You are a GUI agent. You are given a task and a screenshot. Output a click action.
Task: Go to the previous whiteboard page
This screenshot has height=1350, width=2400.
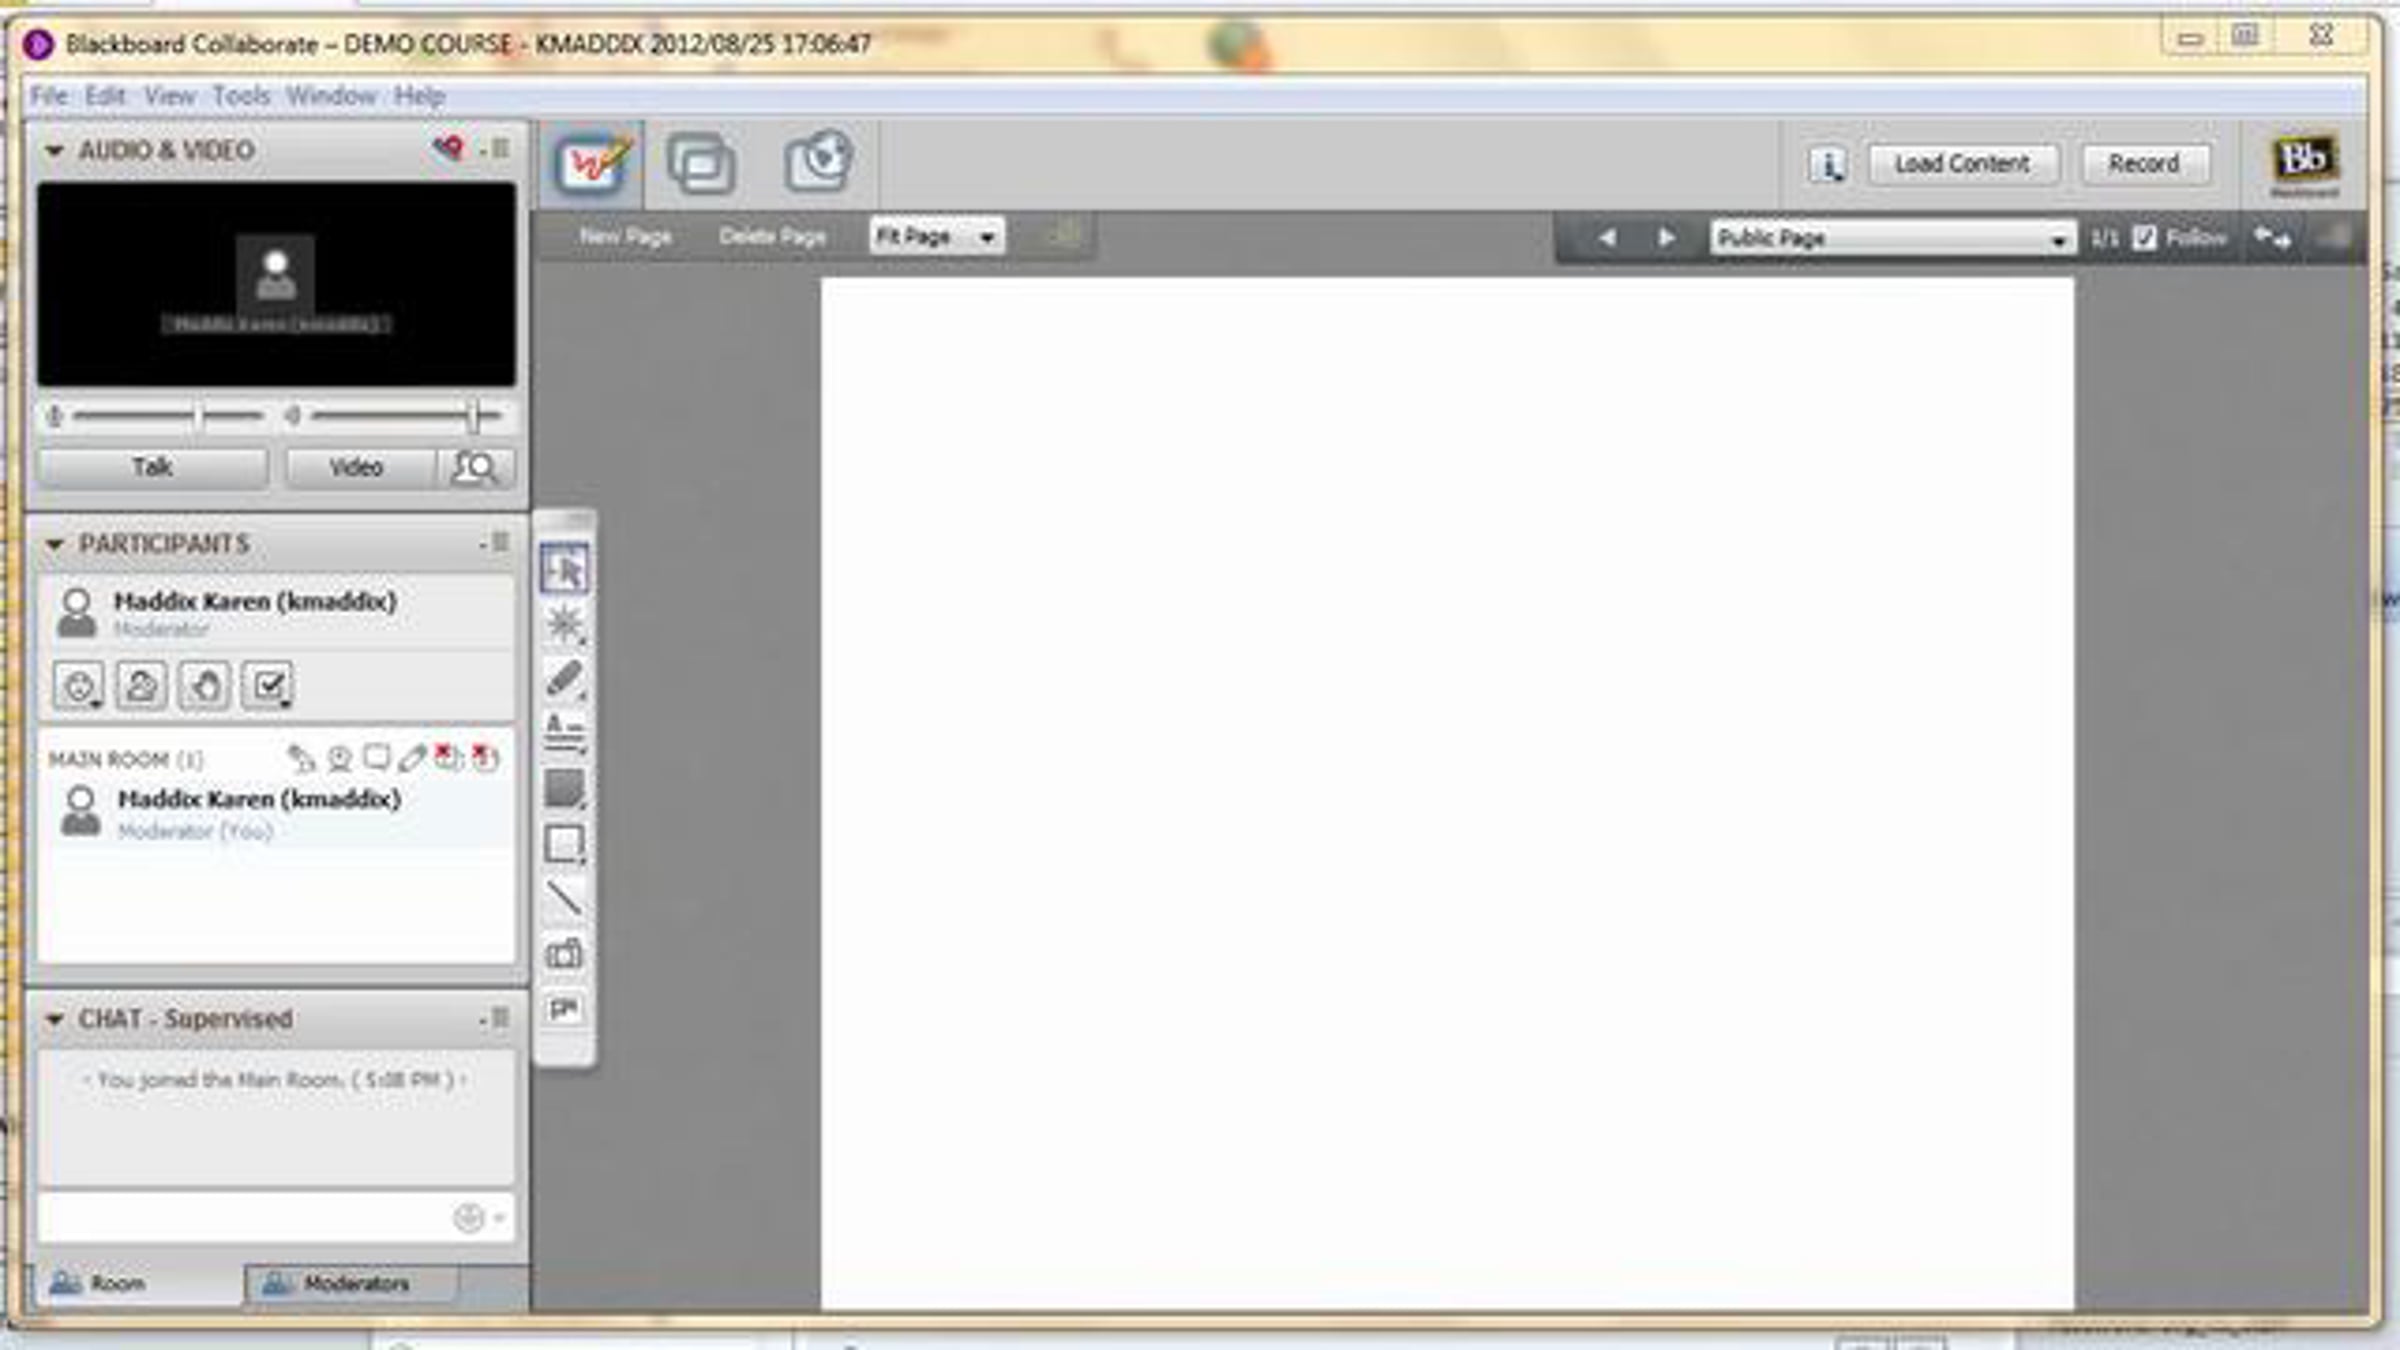[1607, 238]
